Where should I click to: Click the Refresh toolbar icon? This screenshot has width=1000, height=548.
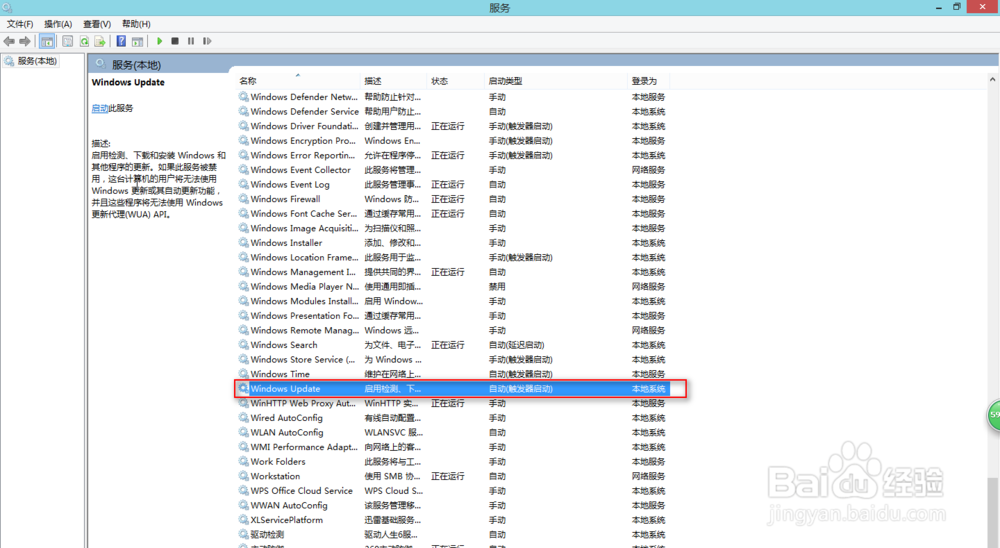[x=84, y=41]
